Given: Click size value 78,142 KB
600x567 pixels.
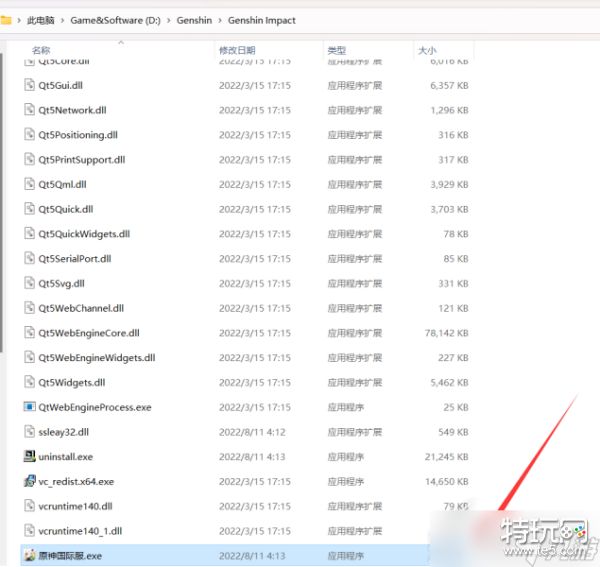Looking at the screenshot, I should (447, 333).
